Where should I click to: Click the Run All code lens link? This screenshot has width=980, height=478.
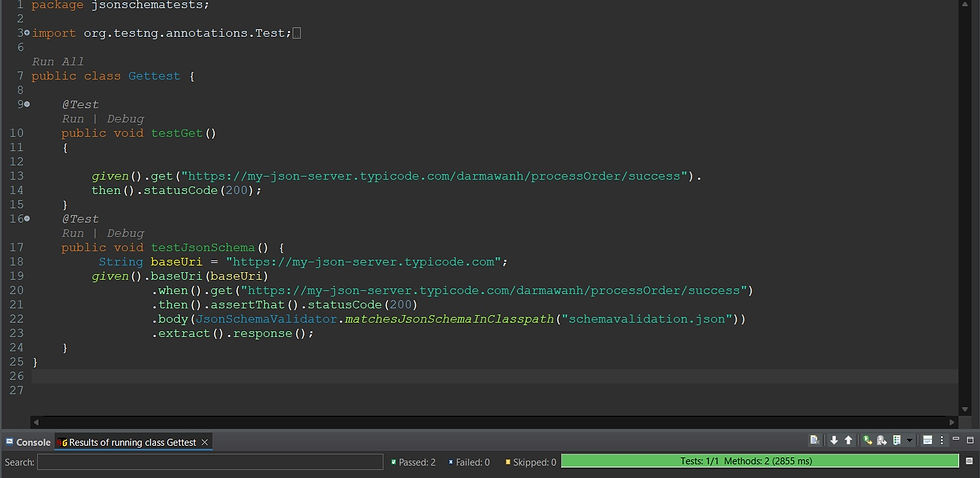(x=58, y=61)
